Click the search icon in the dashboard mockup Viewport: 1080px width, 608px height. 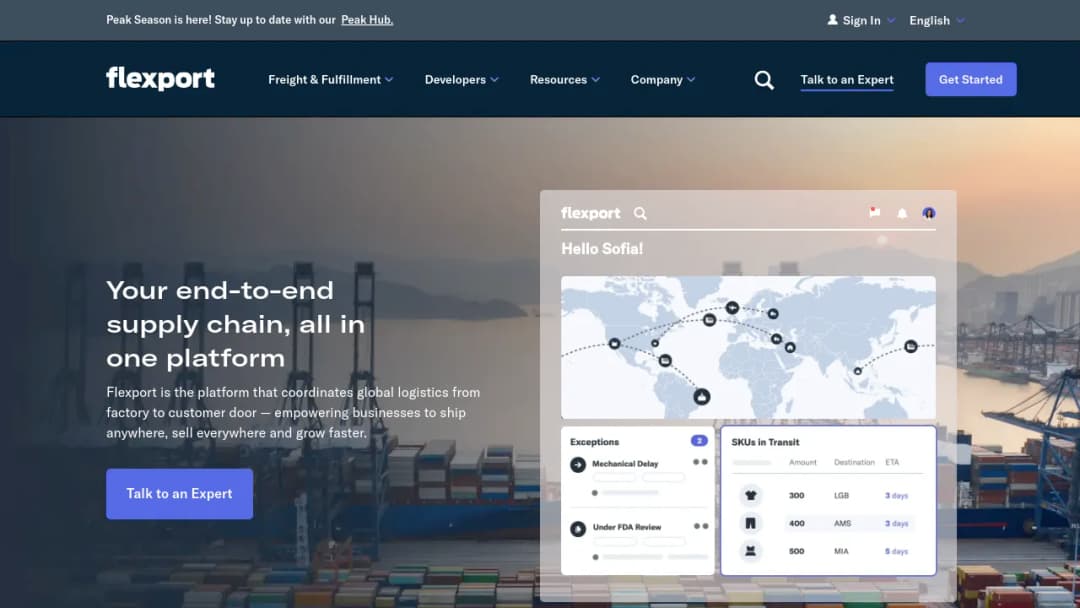pyautogui.click(x=641, y=213)
